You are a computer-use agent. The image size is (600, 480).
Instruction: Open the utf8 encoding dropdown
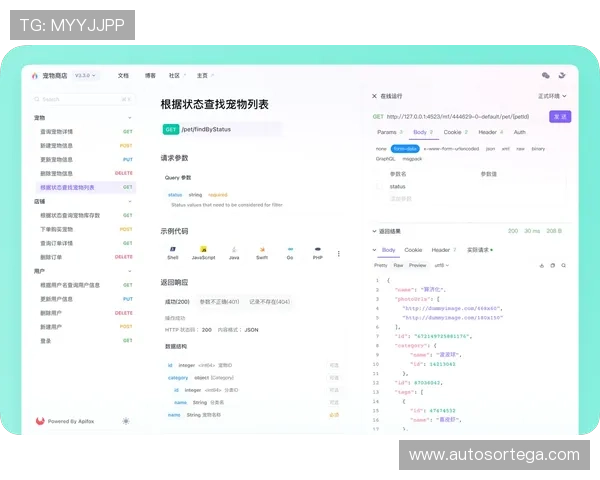pyautogui.click(x=442, y=265)
